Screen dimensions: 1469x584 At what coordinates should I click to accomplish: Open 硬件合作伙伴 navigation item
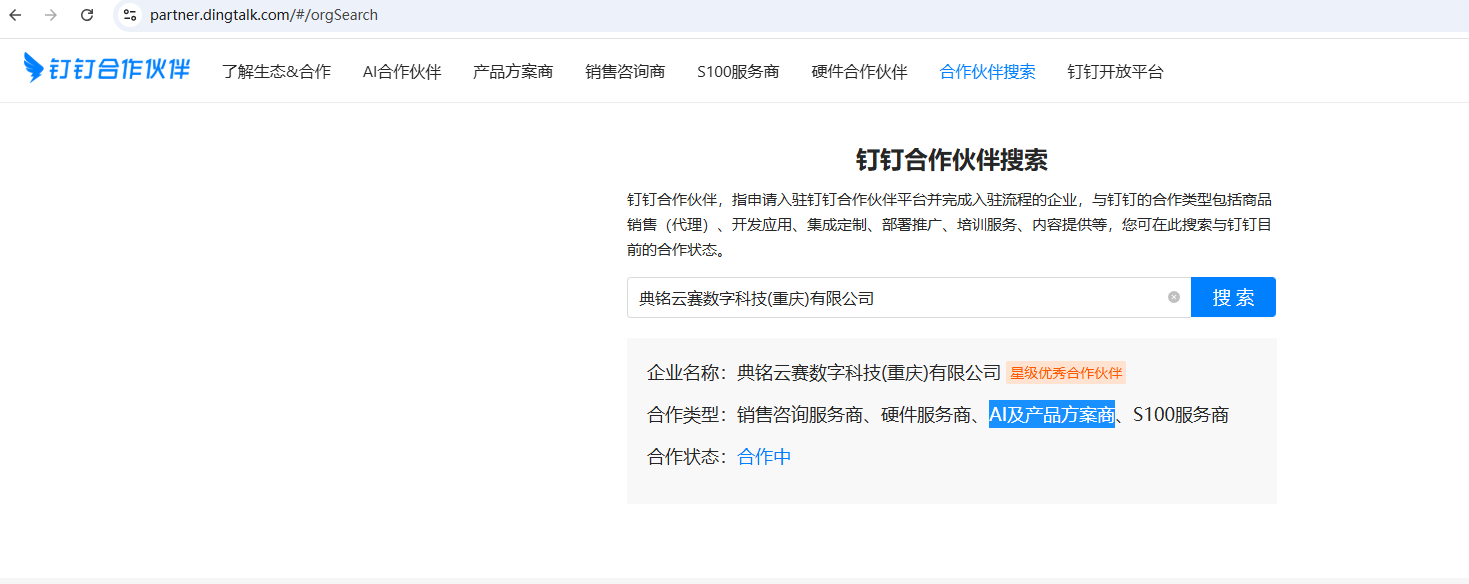pos(859,72)
